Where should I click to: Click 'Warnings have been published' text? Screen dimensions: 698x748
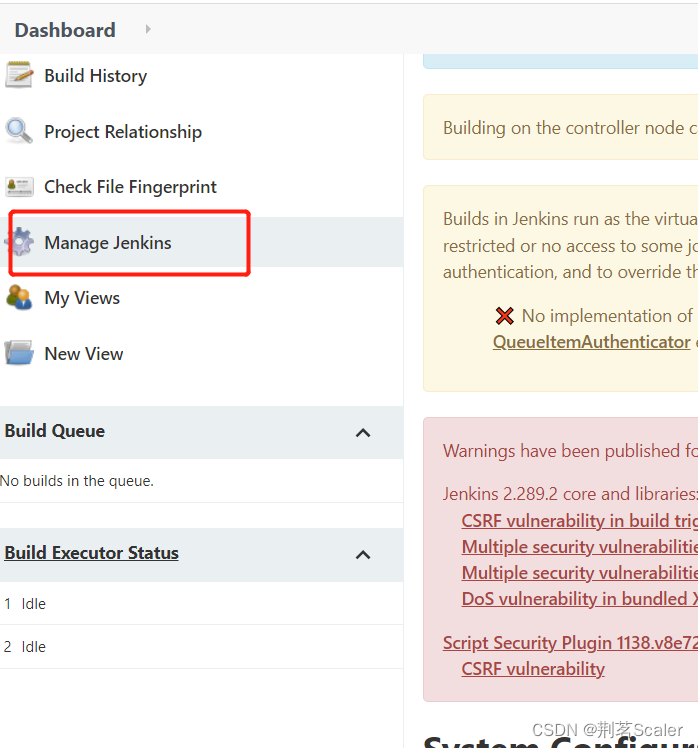click(x=570, y=451)
